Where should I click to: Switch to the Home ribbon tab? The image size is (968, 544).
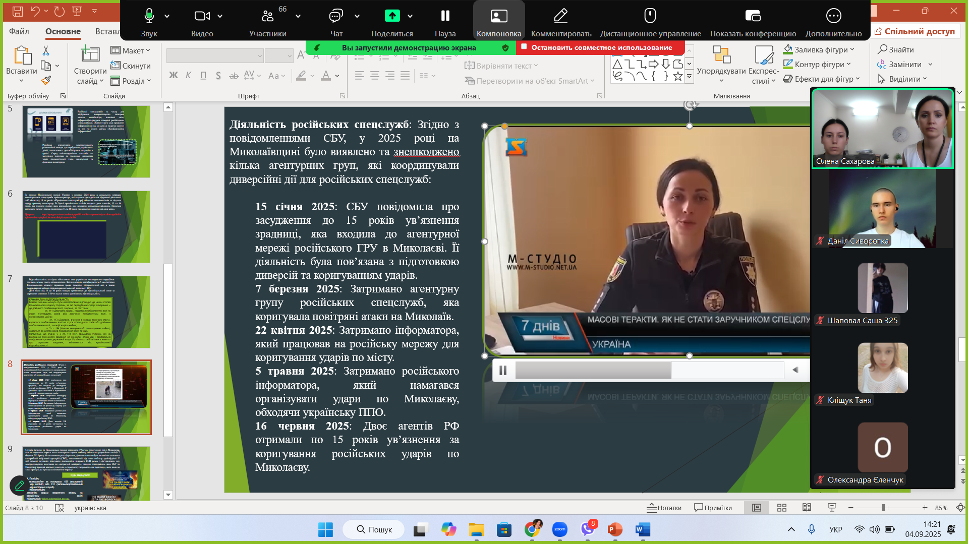63,31
